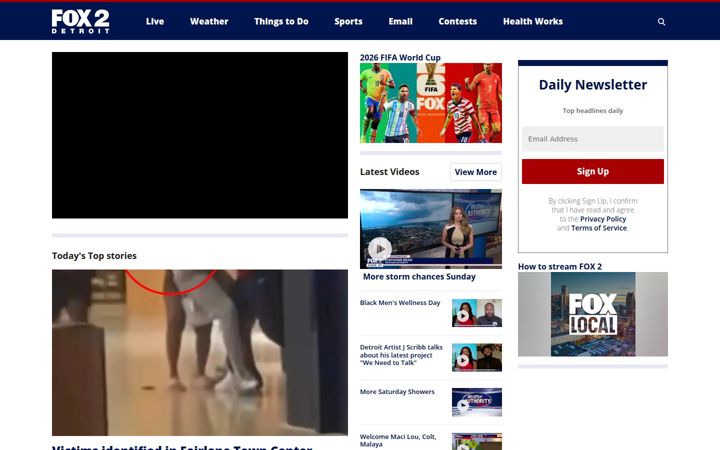This screenshot has width=720, height=450.
Task: Click the FOX 2 Detroit logo
Action: tap(80, 21)
